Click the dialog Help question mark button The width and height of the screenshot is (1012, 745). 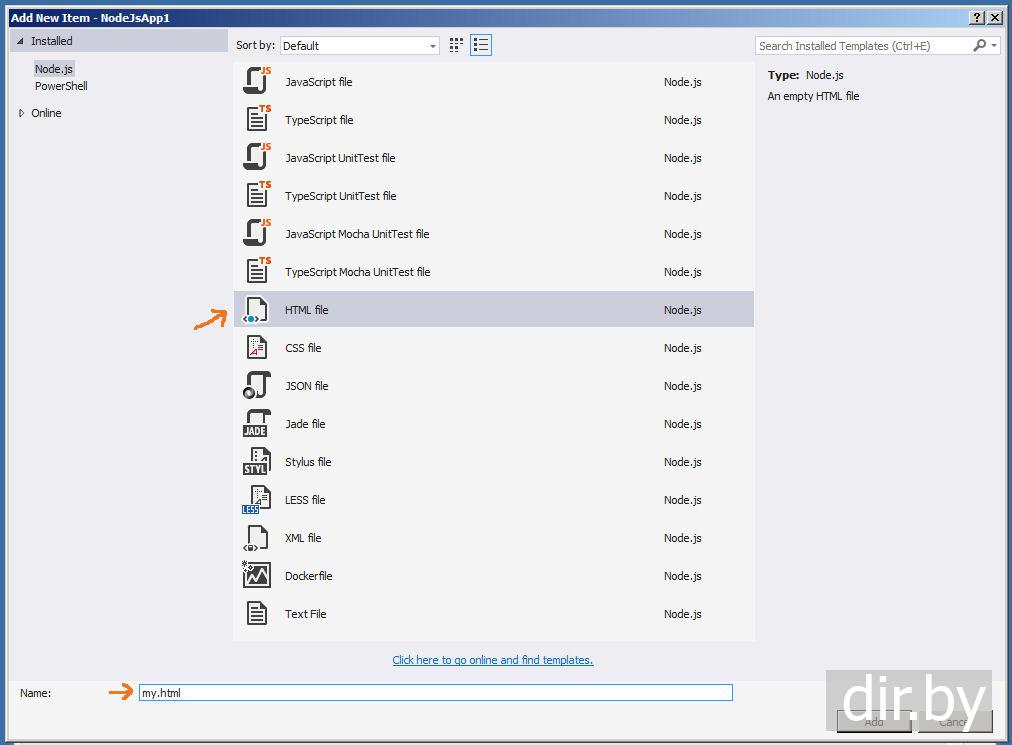pos(978,18)
